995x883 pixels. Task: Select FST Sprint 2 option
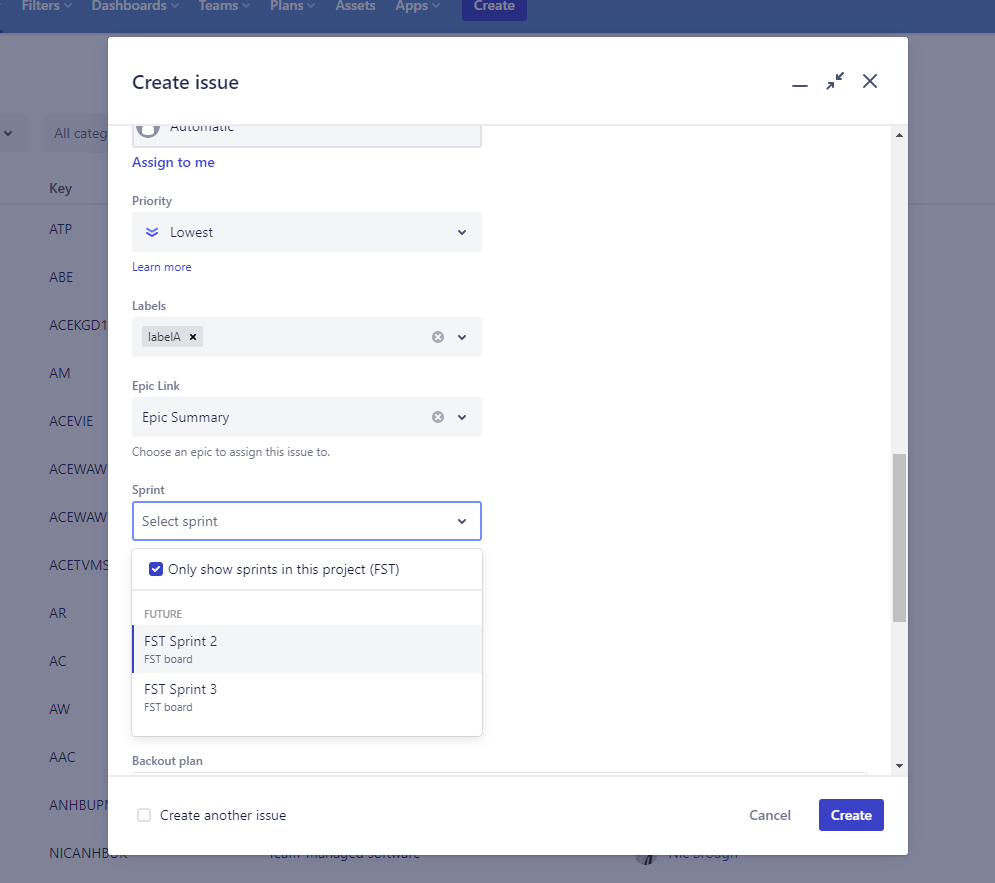(x=306, y=649)
